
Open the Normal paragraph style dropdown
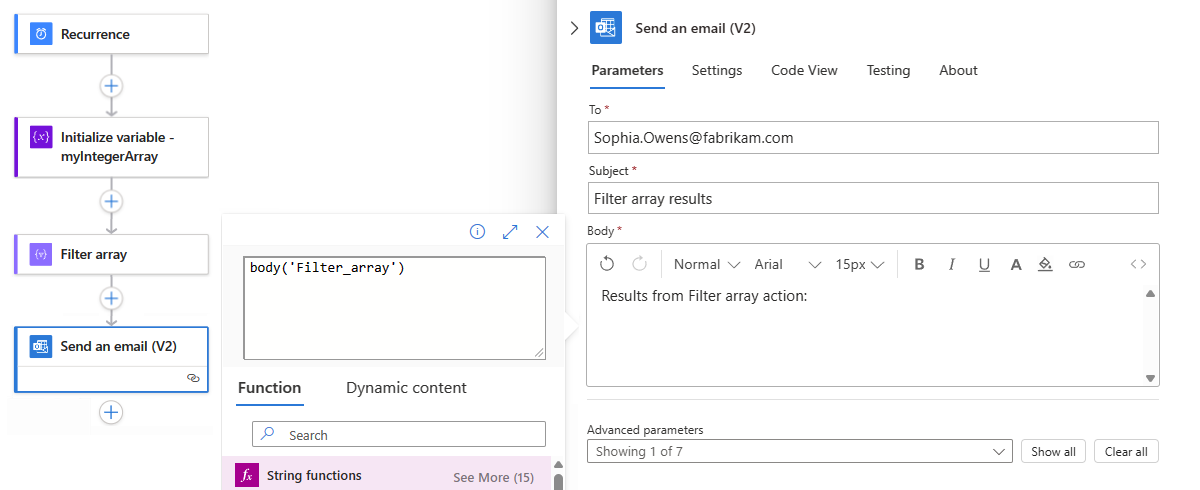click(x=706, y=264)
